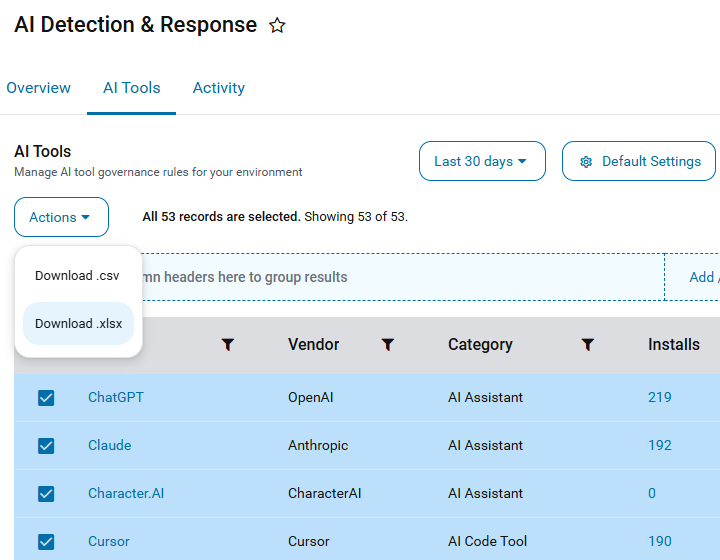Open the ChatGPT tool link
720x560 pixels.
[116, 397]
